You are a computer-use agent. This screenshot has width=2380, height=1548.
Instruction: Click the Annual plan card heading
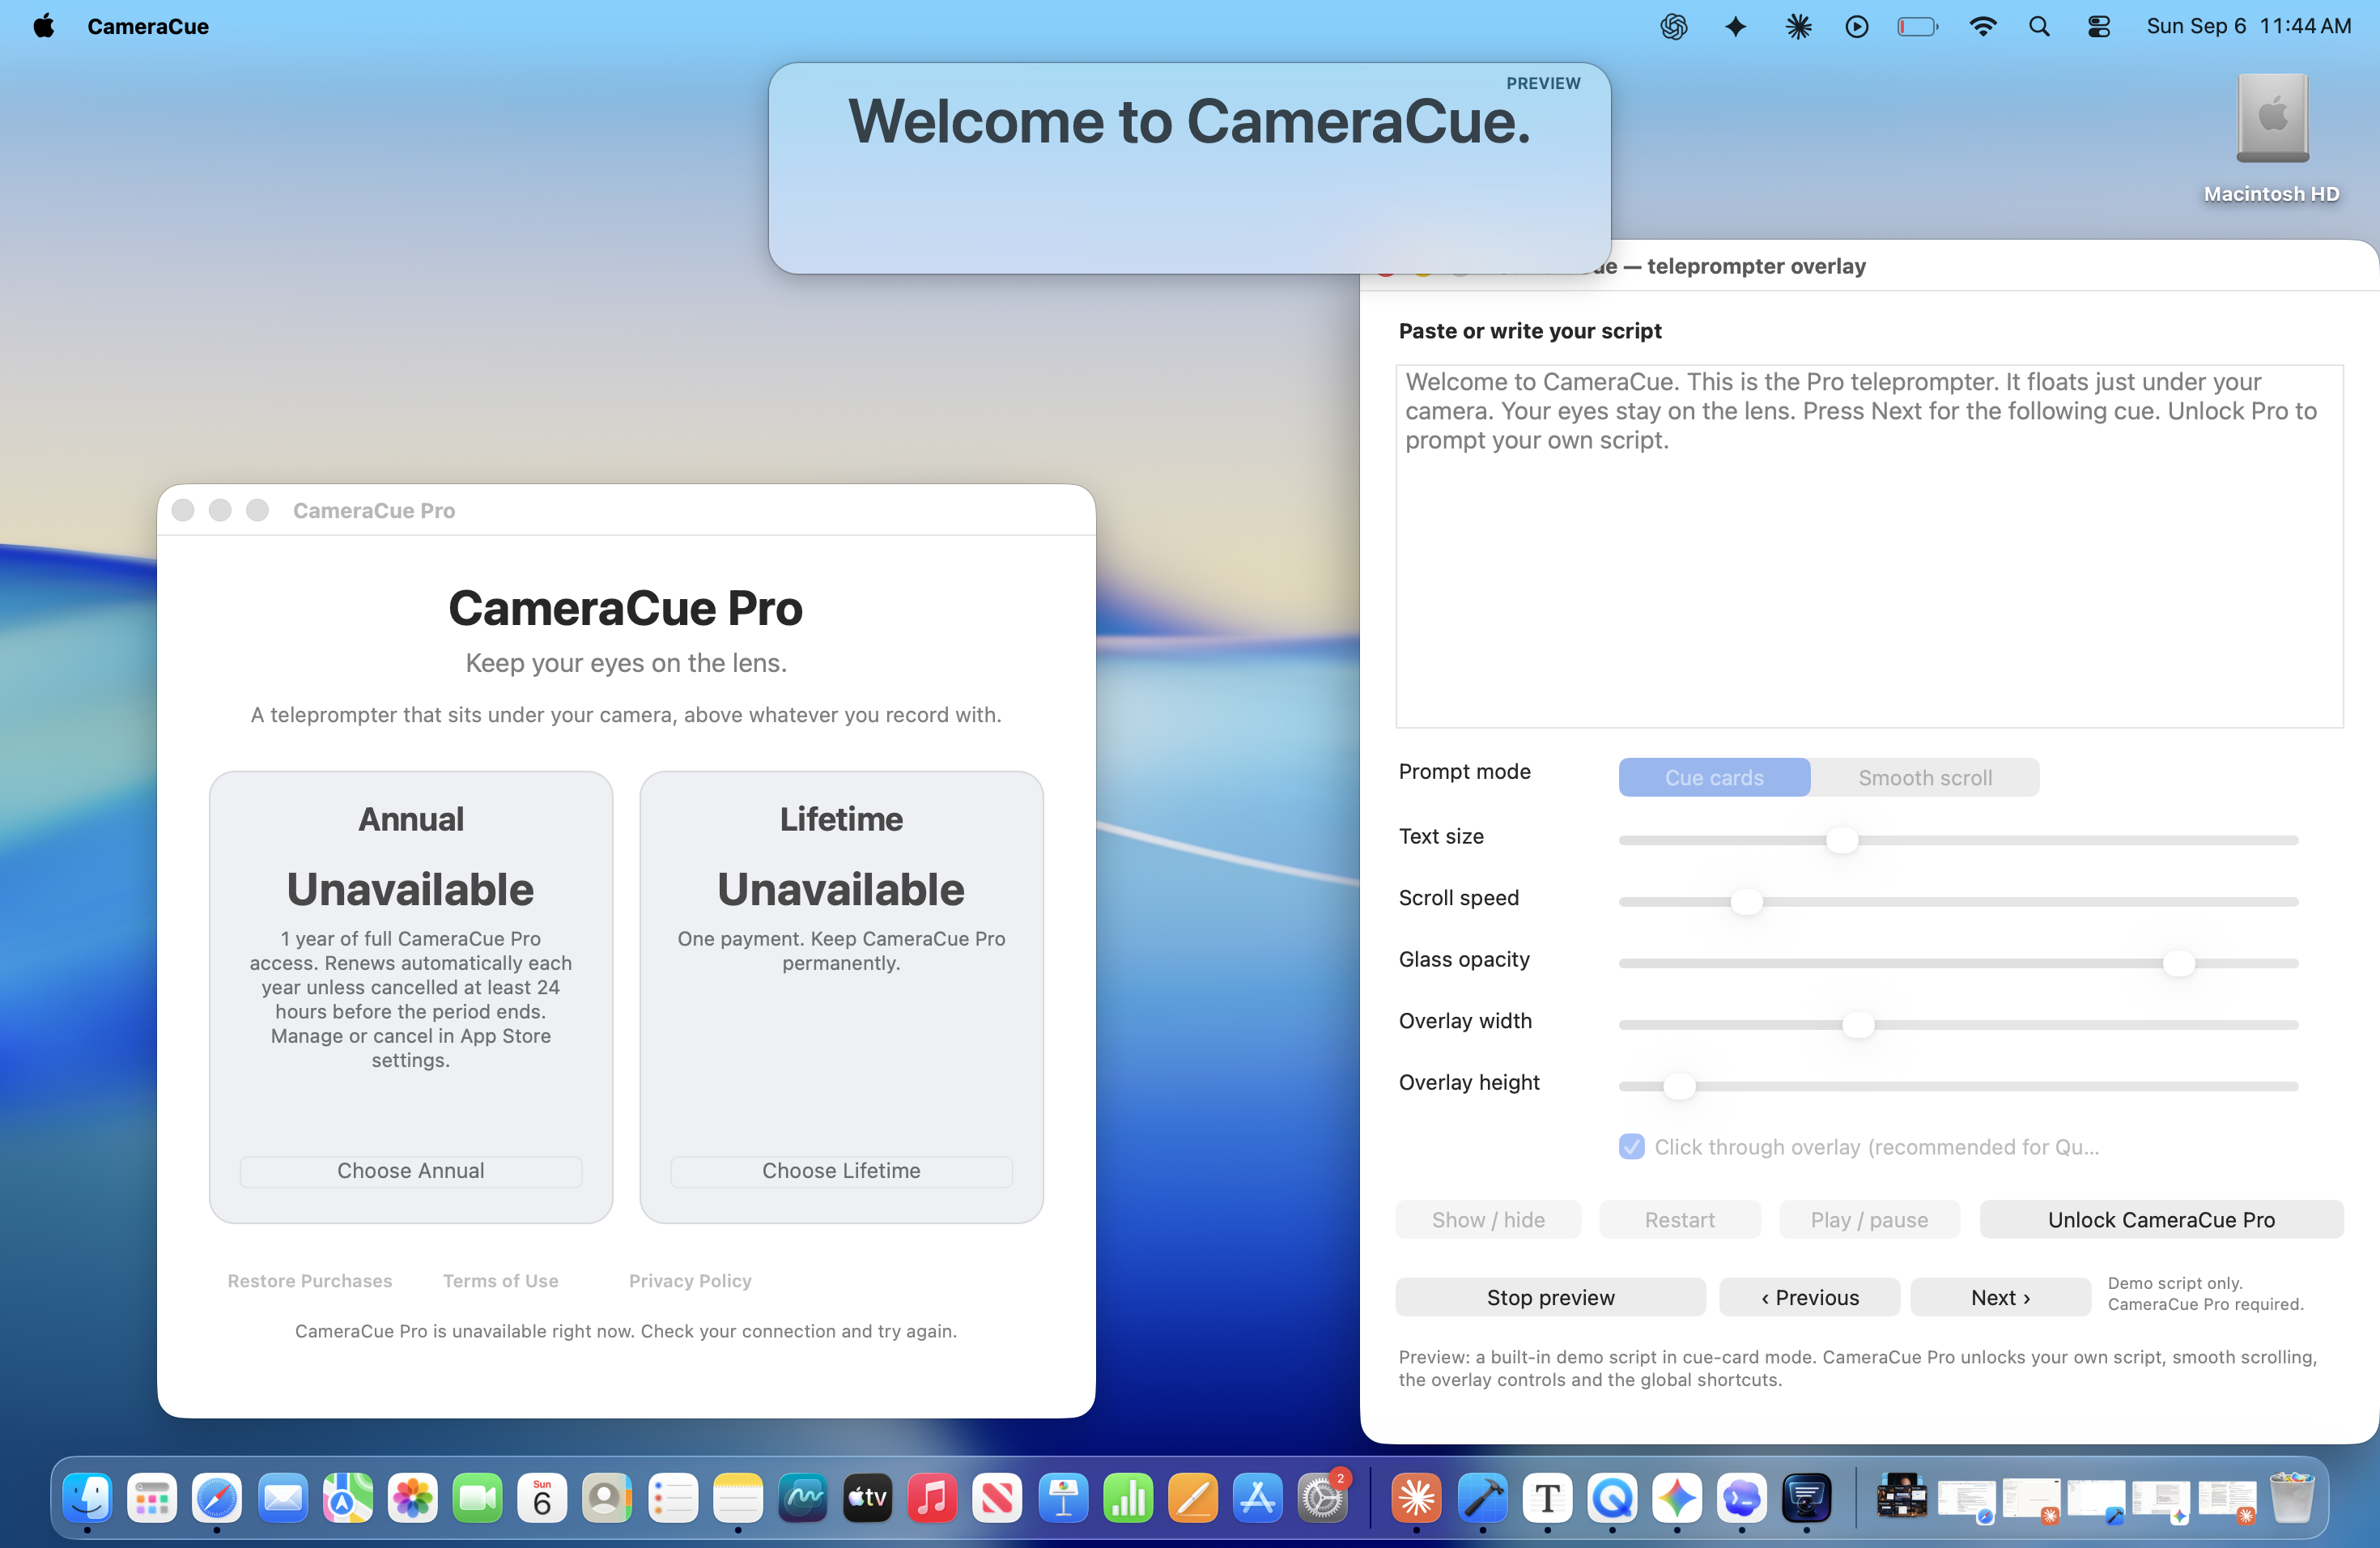point(411,819)
